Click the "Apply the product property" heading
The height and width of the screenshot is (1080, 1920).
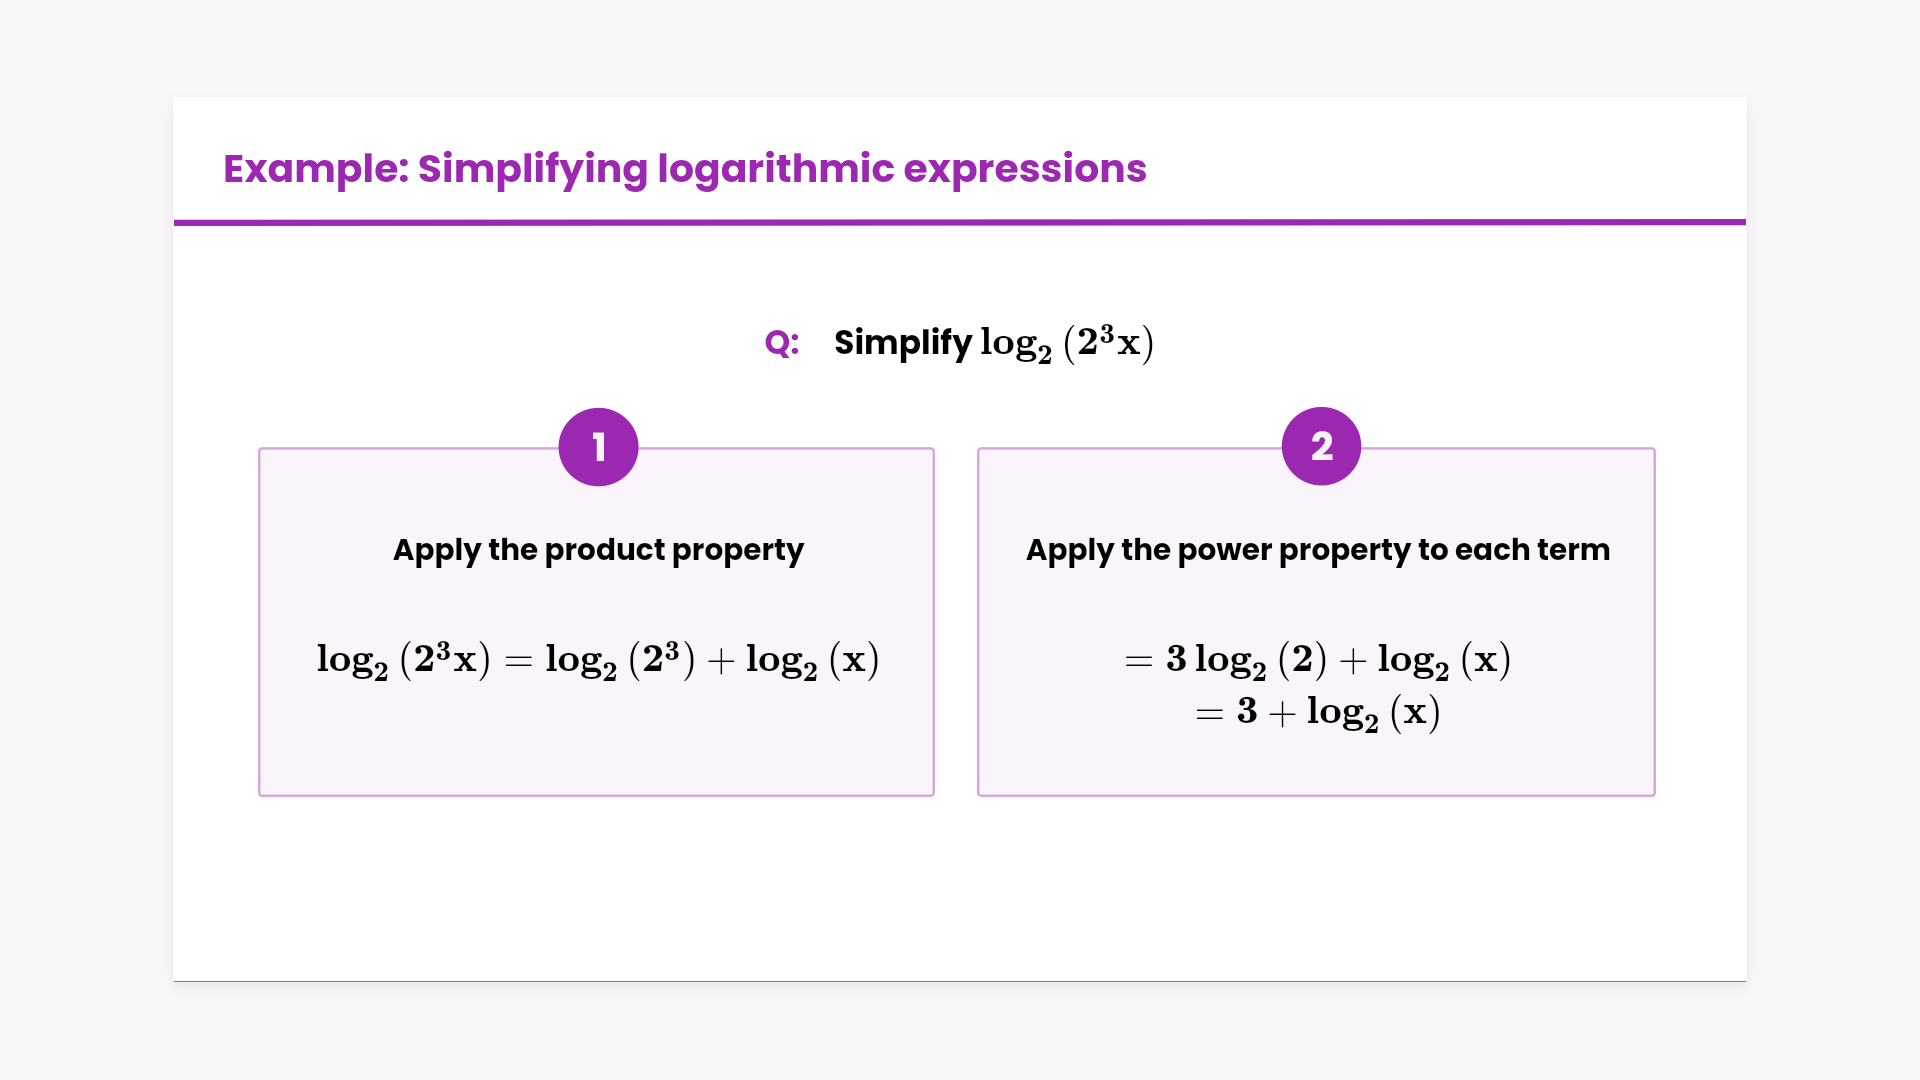point(598,550)
